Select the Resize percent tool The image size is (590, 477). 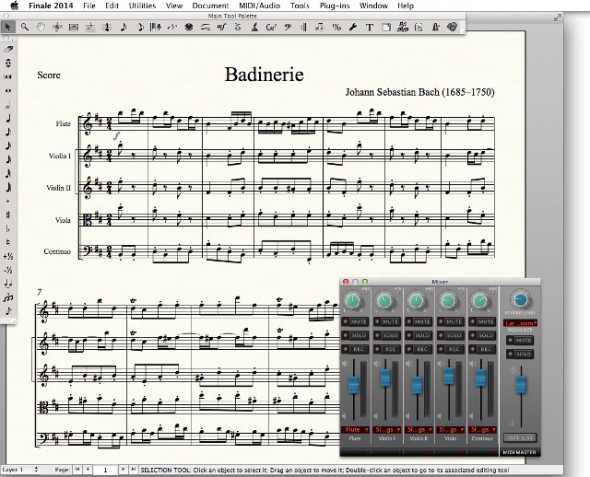coord(336,27)
